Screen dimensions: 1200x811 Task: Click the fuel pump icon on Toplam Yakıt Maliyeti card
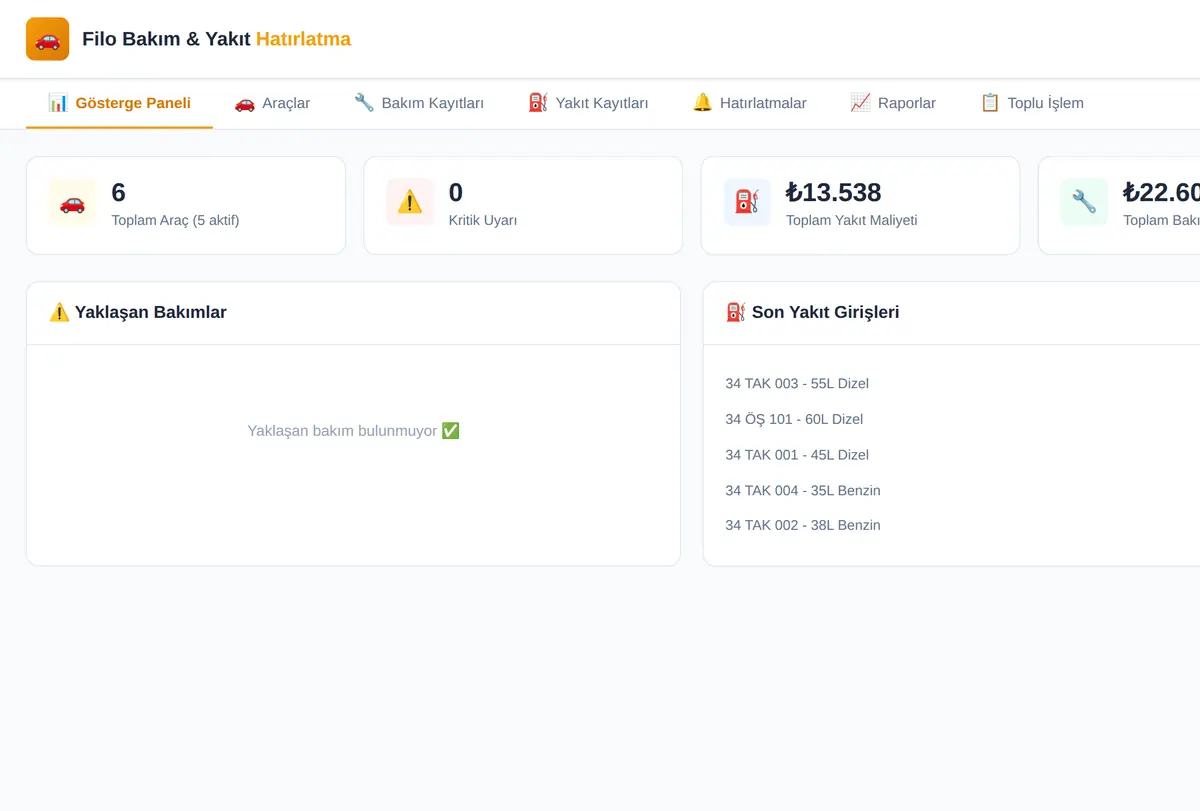(x=747, y=202)
